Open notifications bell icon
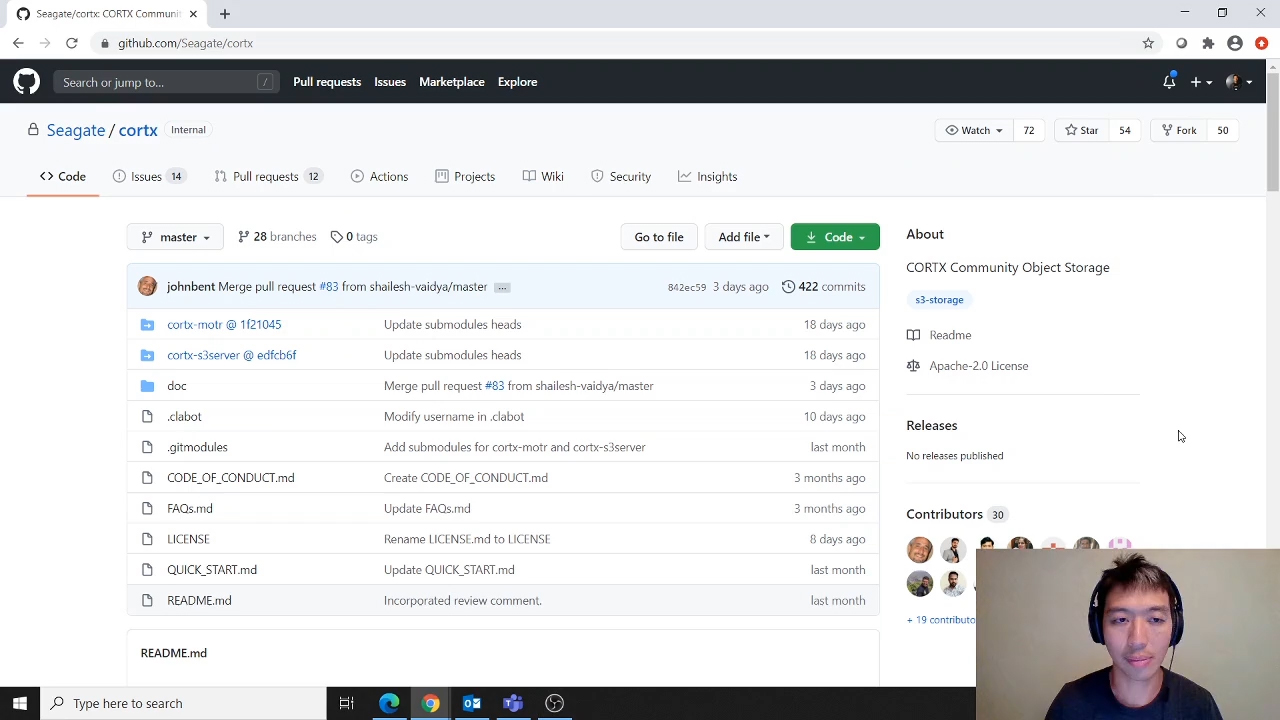This screenshot has height=720, width=1280. (1169, 82)
